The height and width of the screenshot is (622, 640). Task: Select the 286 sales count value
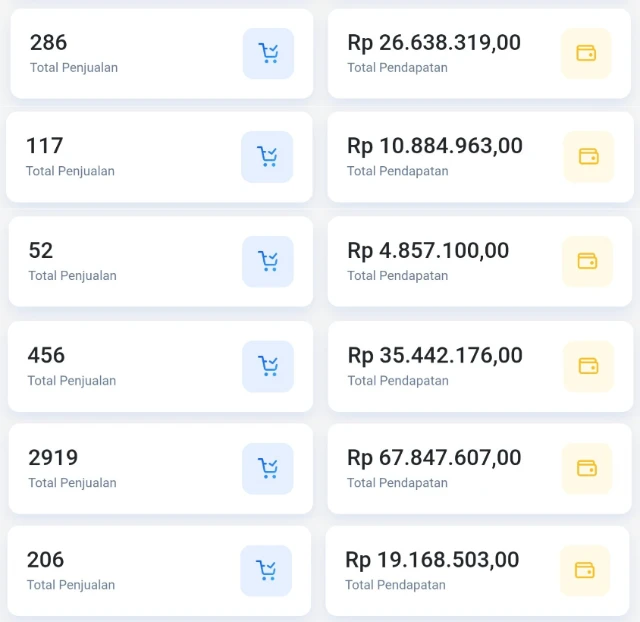pos(48,42)
